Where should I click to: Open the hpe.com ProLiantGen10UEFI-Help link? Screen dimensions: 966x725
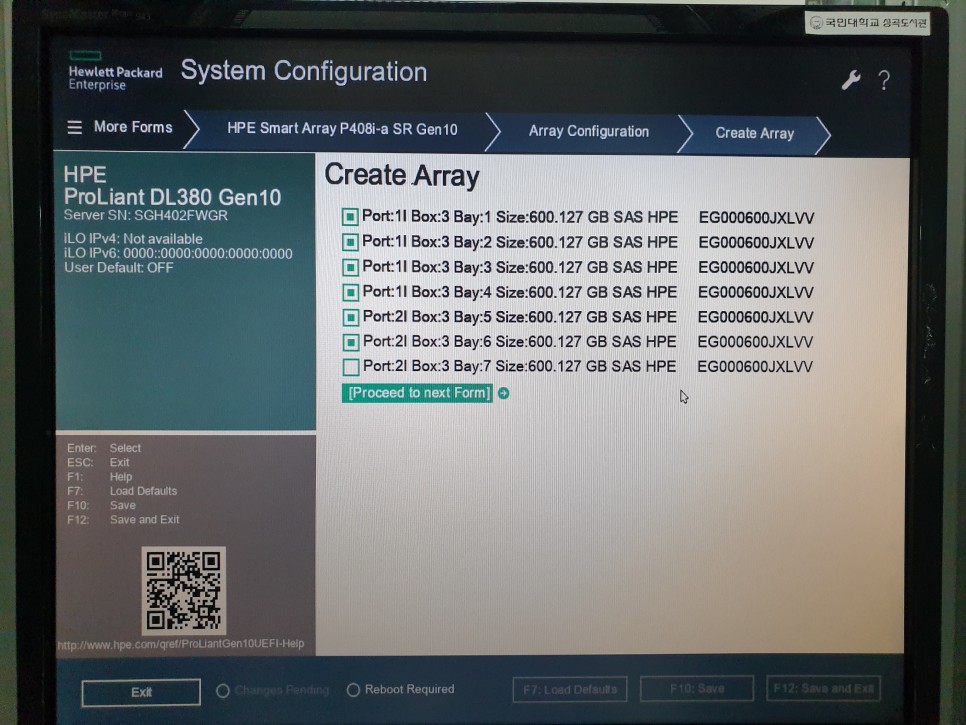click(181, 644)
